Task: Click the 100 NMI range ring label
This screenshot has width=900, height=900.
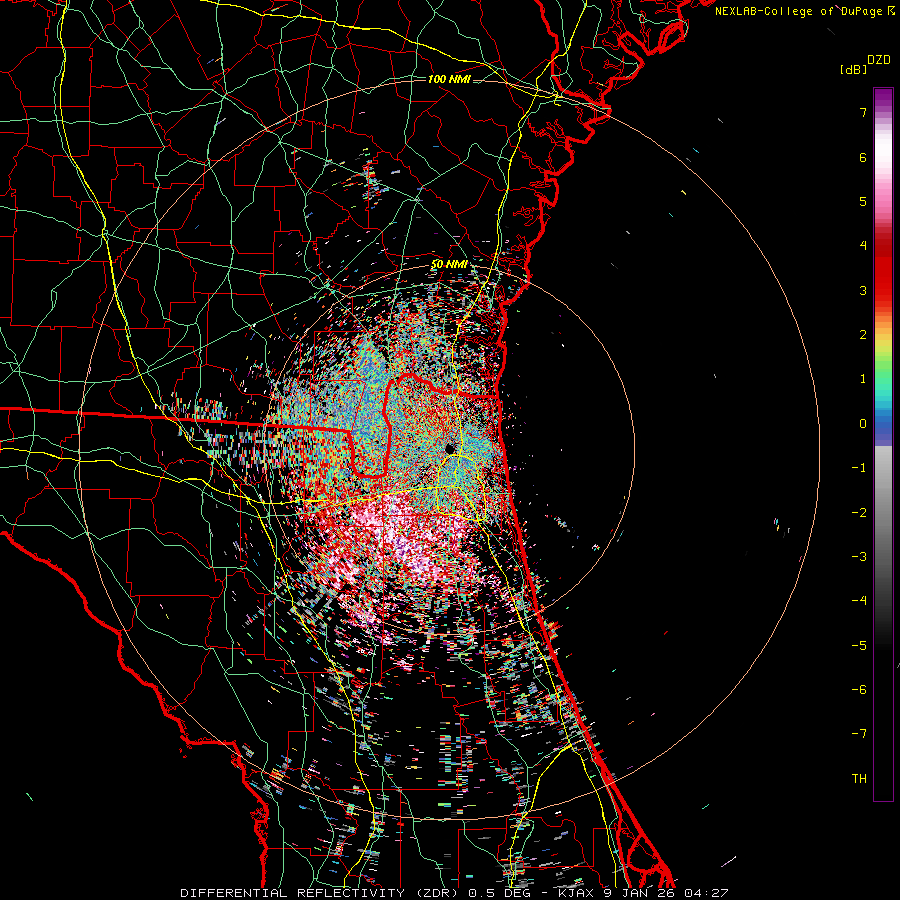Action: [449, 79]
